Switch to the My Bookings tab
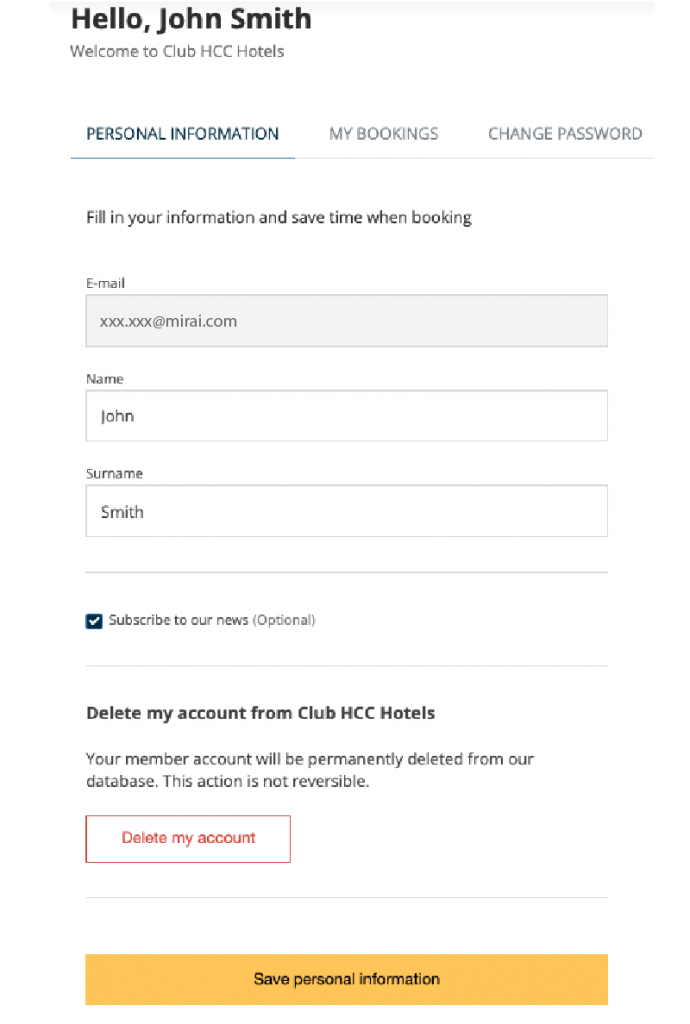This screenshot has width=690, height=1024. (383, 134)
